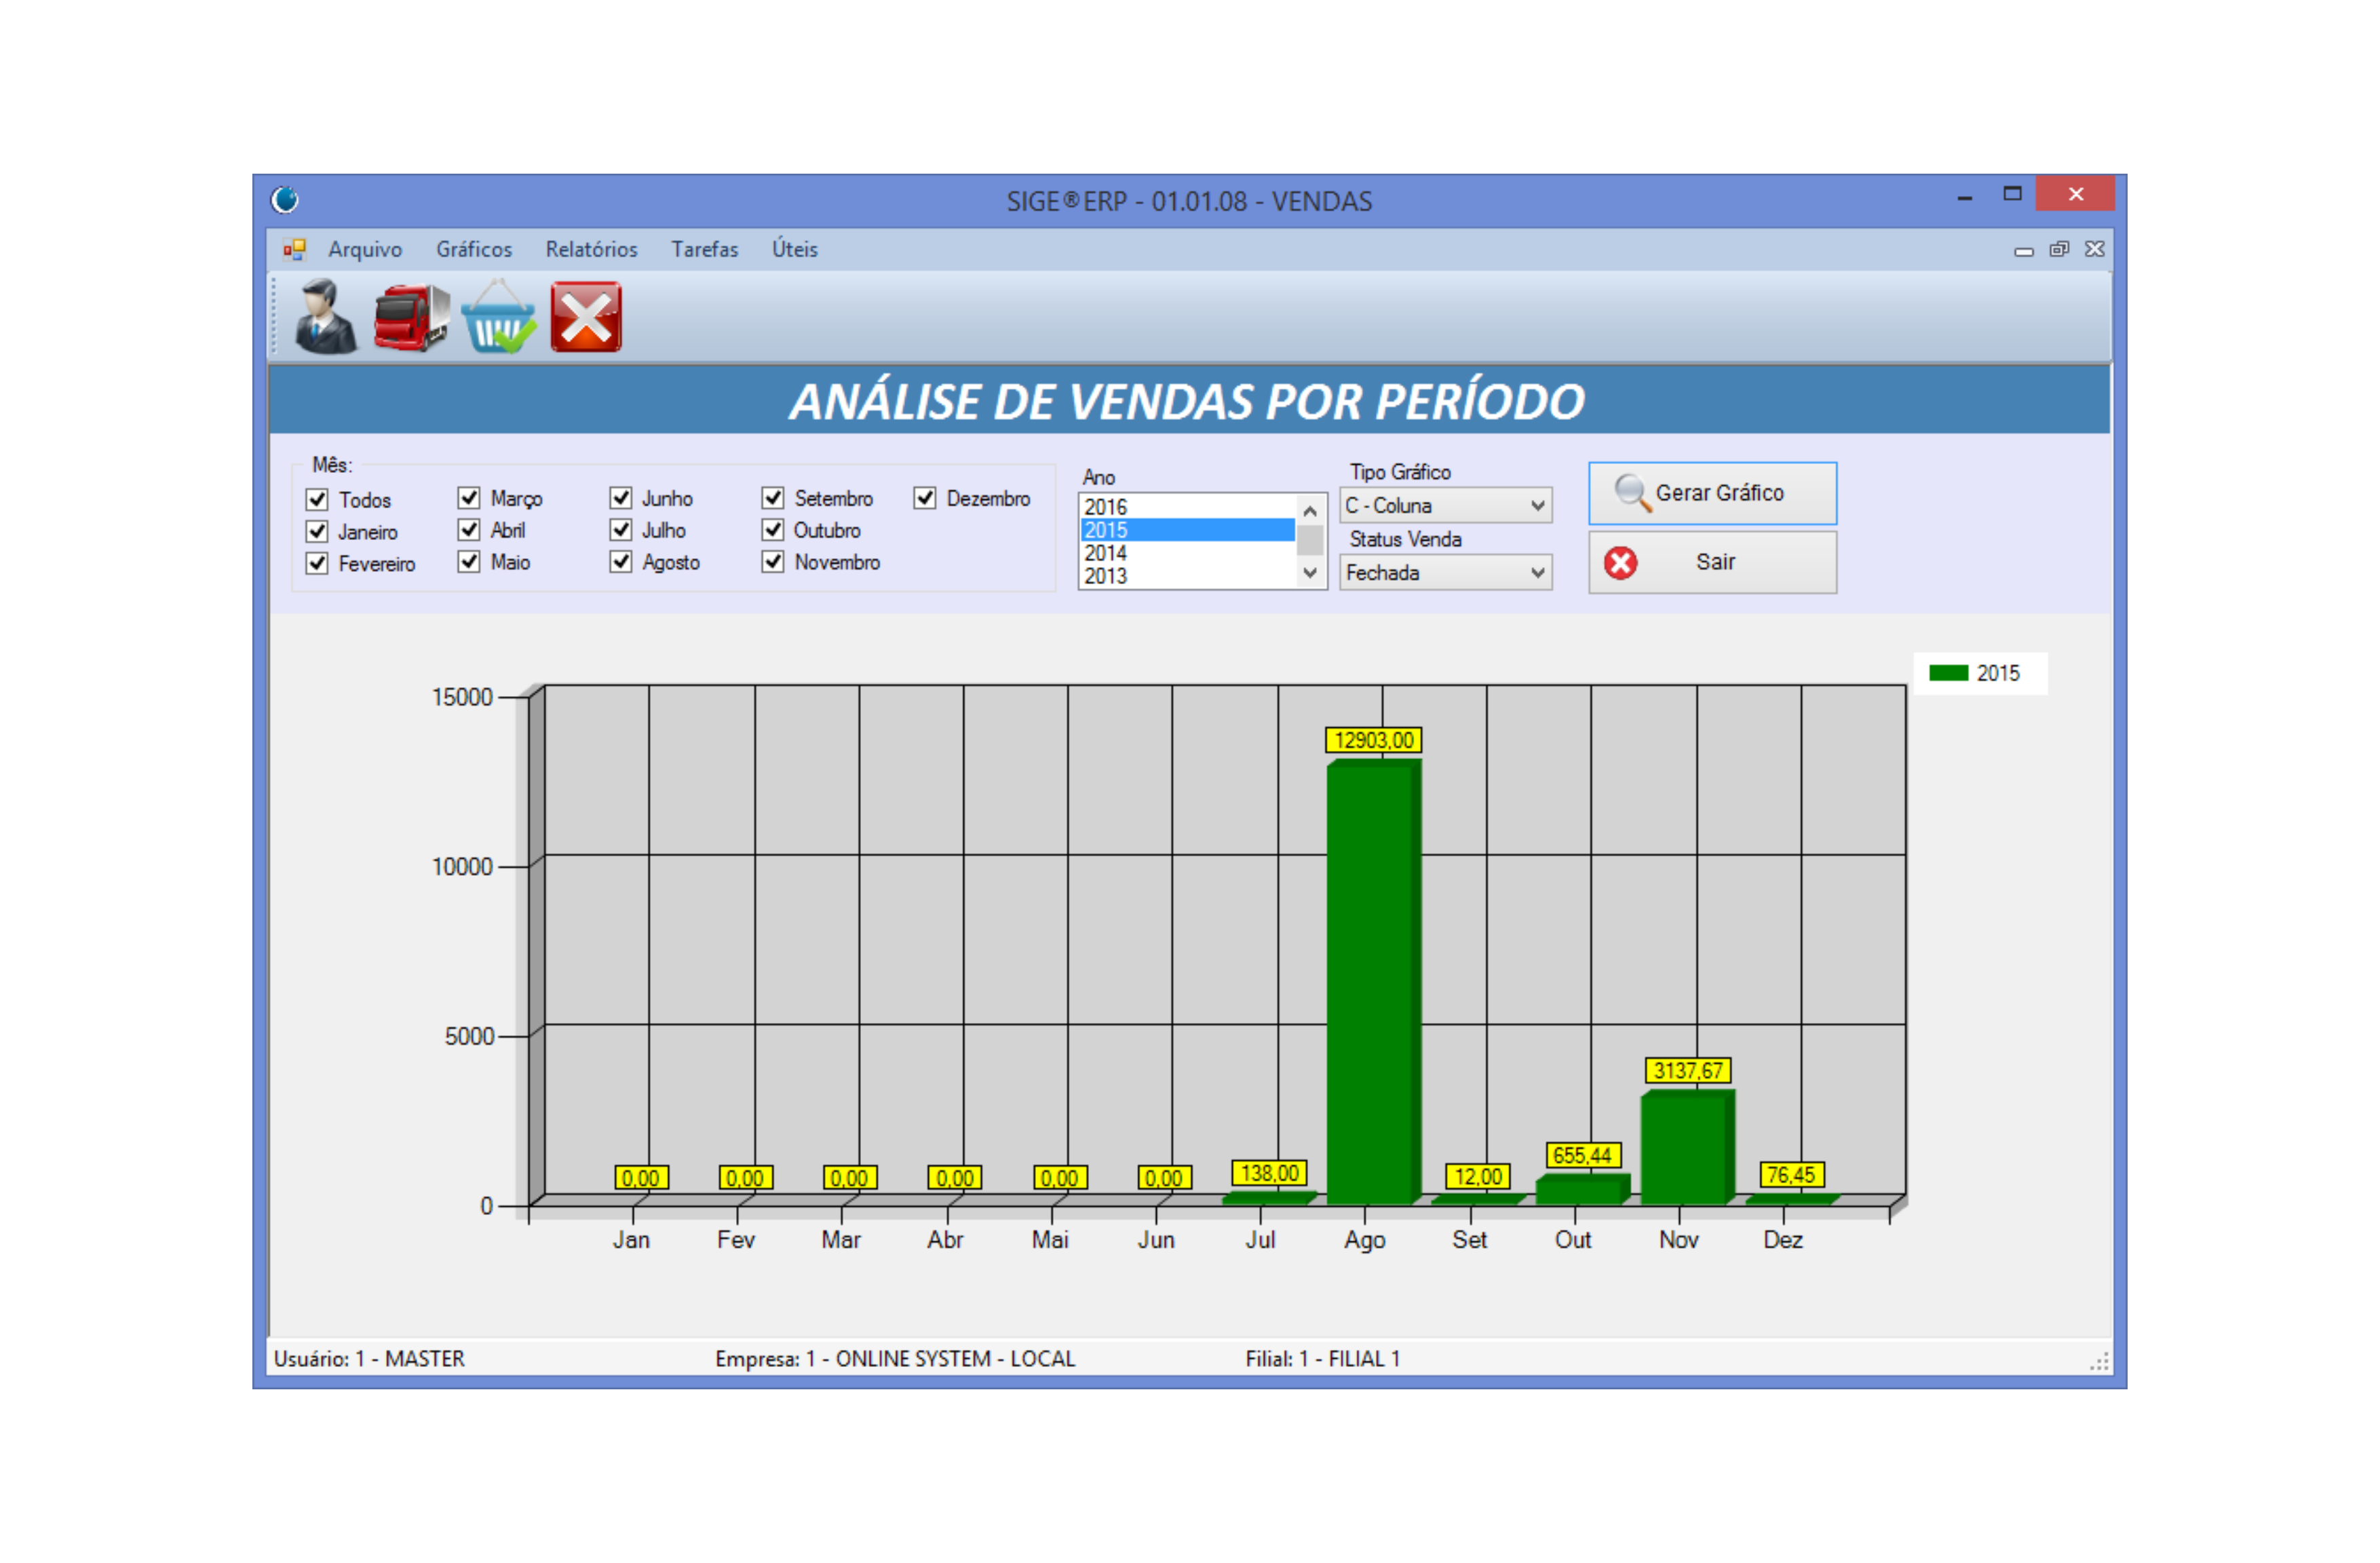The height and width of the screenshot is (1563, 2380).
Task: Click the 76,45 value label
Action: coord(1792,1175)
